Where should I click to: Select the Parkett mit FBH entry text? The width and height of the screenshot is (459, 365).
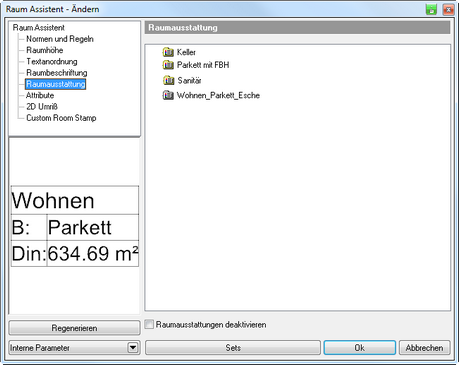point(203,65)
